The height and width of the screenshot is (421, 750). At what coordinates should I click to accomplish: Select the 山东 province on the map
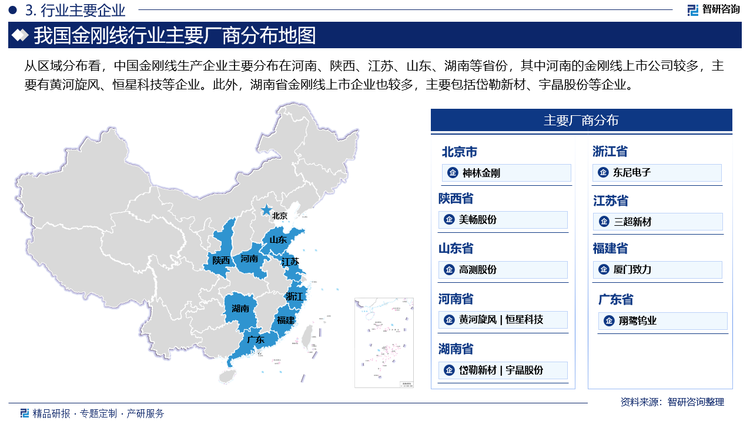280,239
